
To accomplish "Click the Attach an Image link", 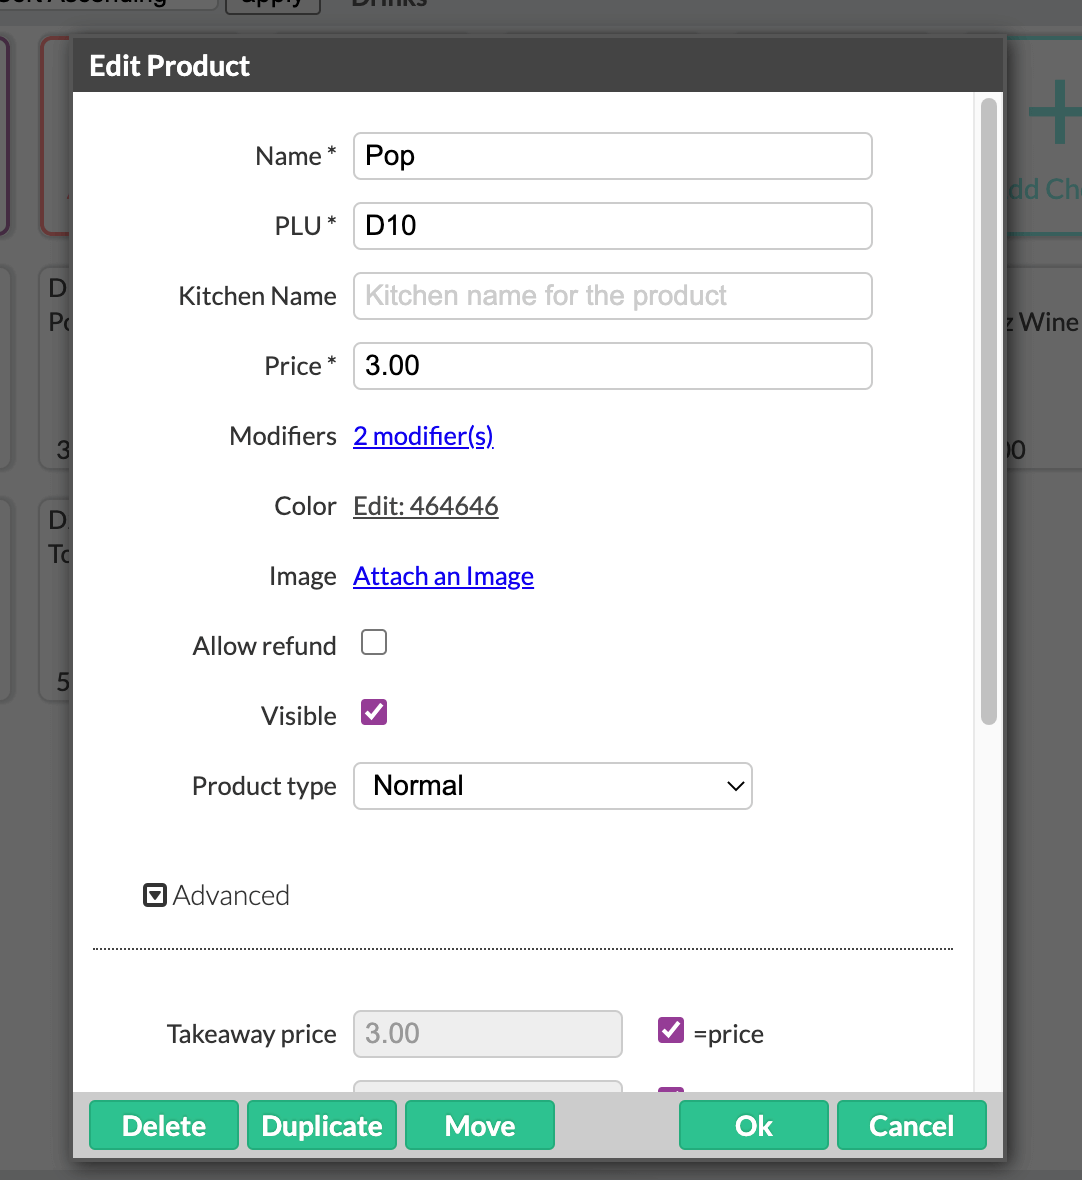I will tap(443, 576).
